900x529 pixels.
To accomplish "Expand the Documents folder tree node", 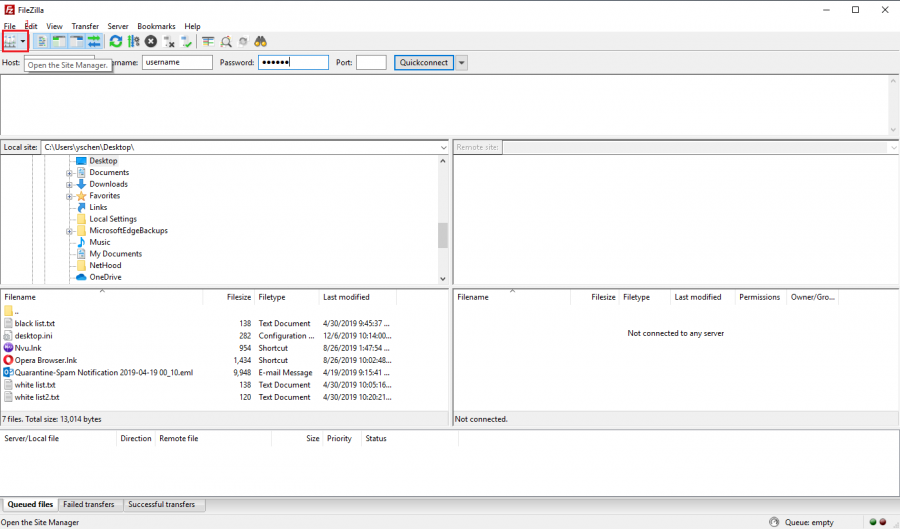I will point(70,173).
